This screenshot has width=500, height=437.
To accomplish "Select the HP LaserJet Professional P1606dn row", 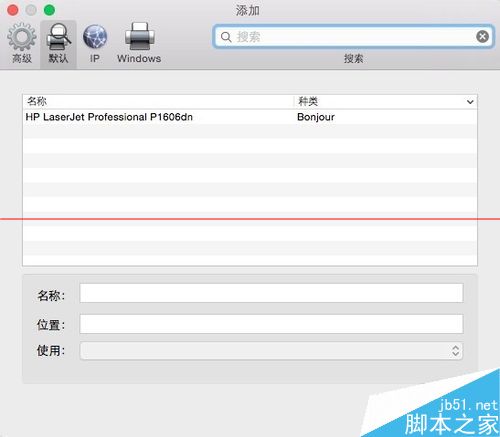I will 250,117.
